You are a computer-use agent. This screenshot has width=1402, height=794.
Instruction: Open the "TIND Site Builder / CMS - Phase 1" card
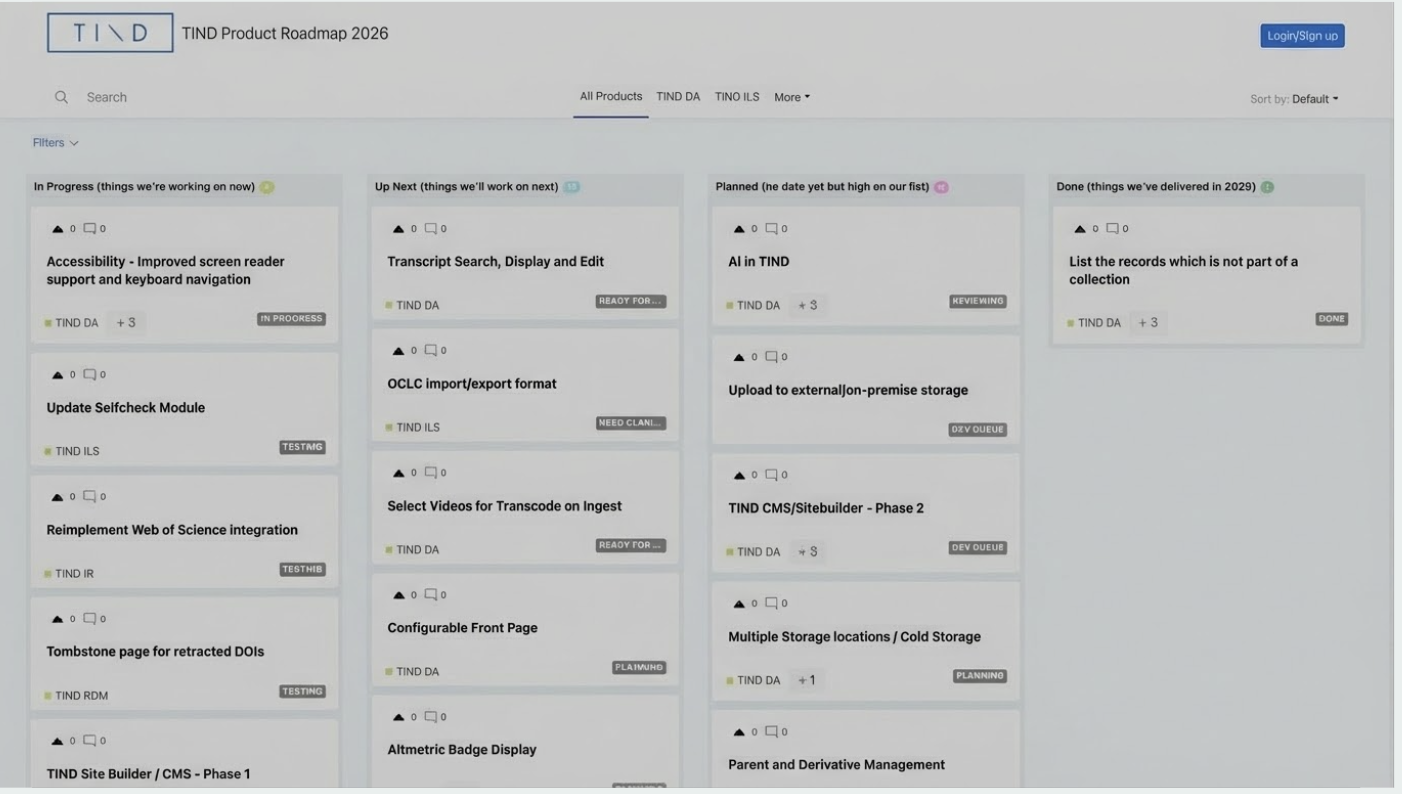[150, 772]
